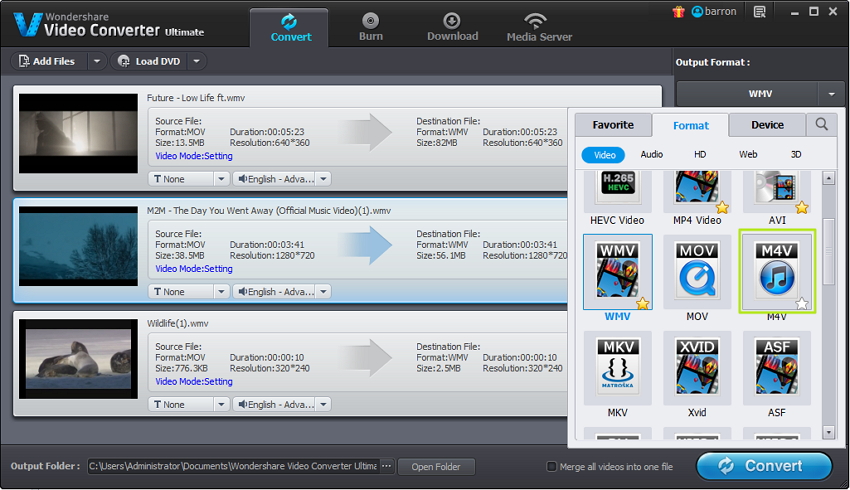Viewport: 850px width, 490px height.
Task: Expand the Add Files dropdown arrow
Action: click(x=96, y=61)
